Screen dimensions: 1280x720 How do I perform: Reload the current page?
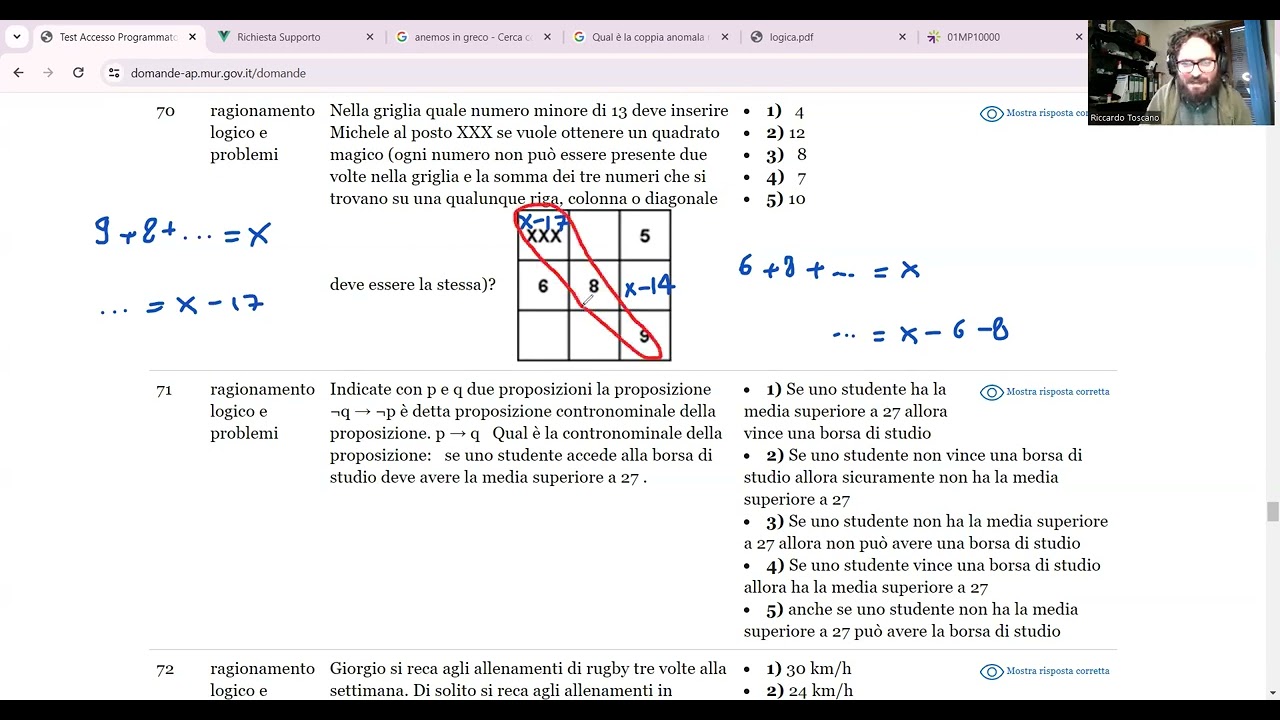point(78,73)
